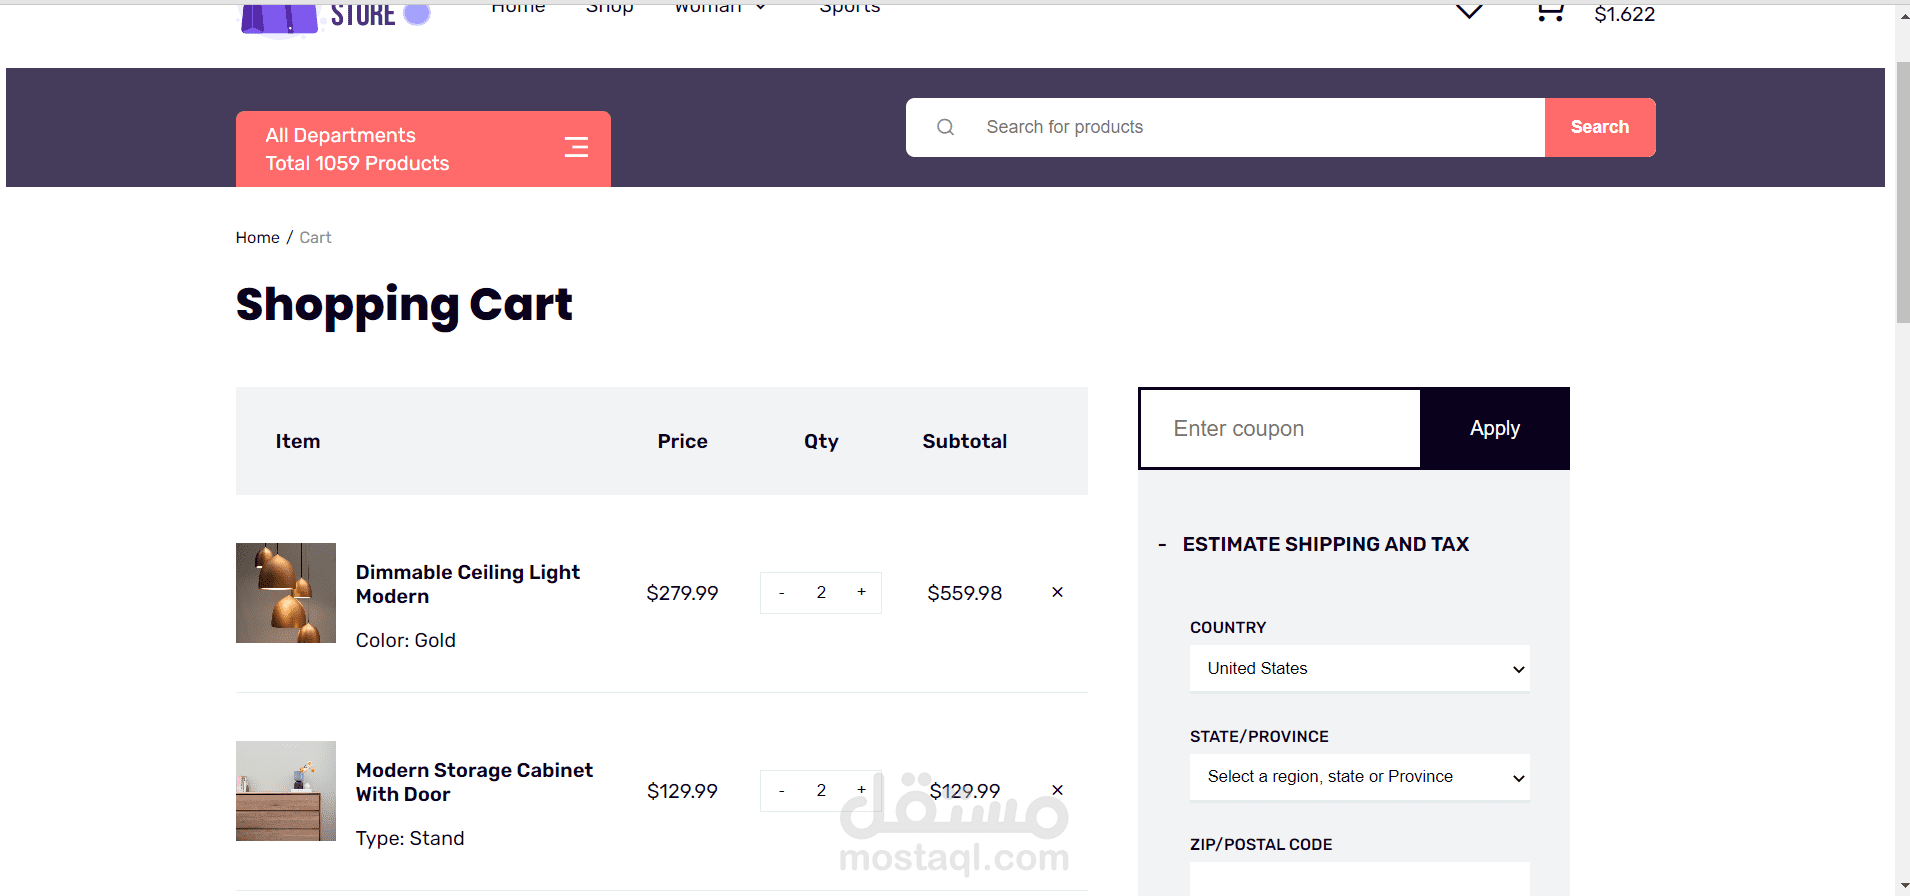
Task: Go to Home via breadcrumb
Action: (x=257, y=238)
